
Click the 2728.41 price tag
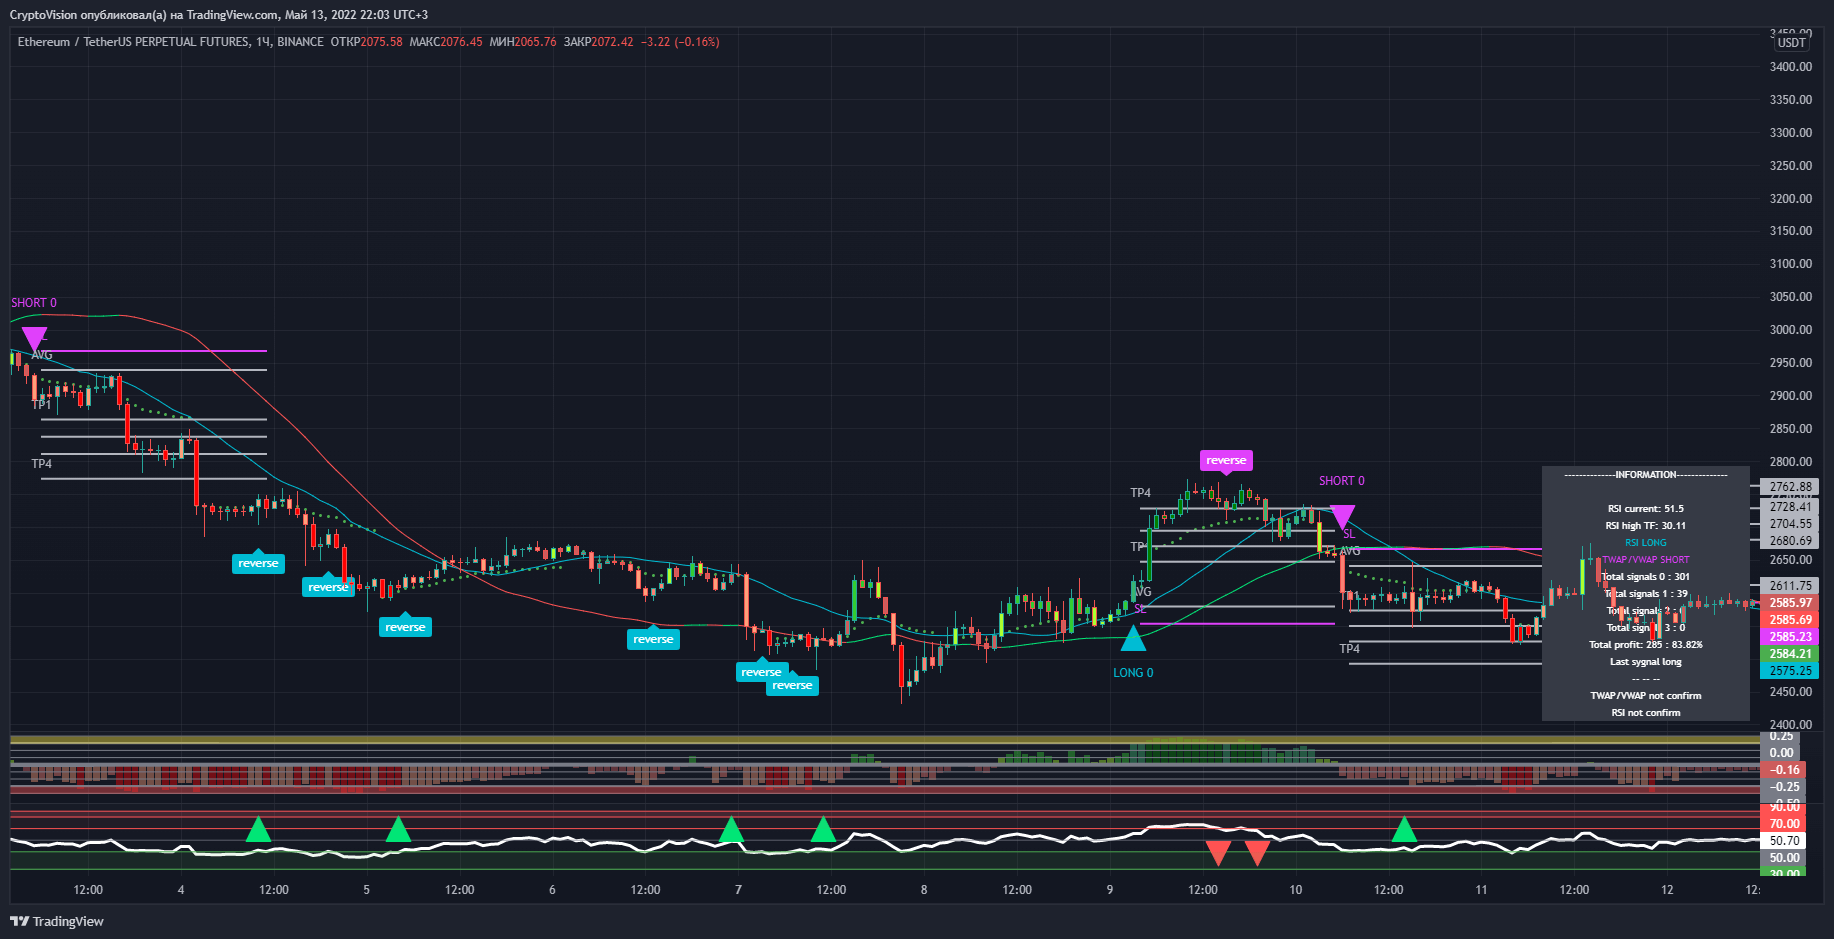pyautogui.click(x=1789, y=507)
